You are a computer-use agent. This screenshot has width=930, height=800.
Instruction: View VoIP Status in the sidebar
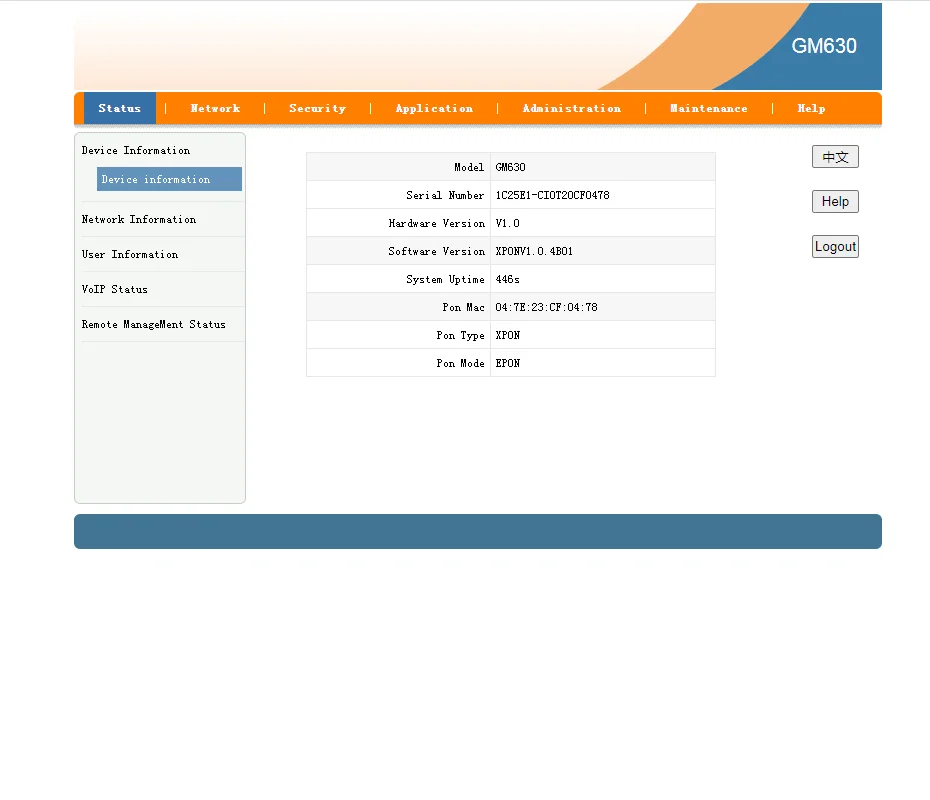click(114, 289)
